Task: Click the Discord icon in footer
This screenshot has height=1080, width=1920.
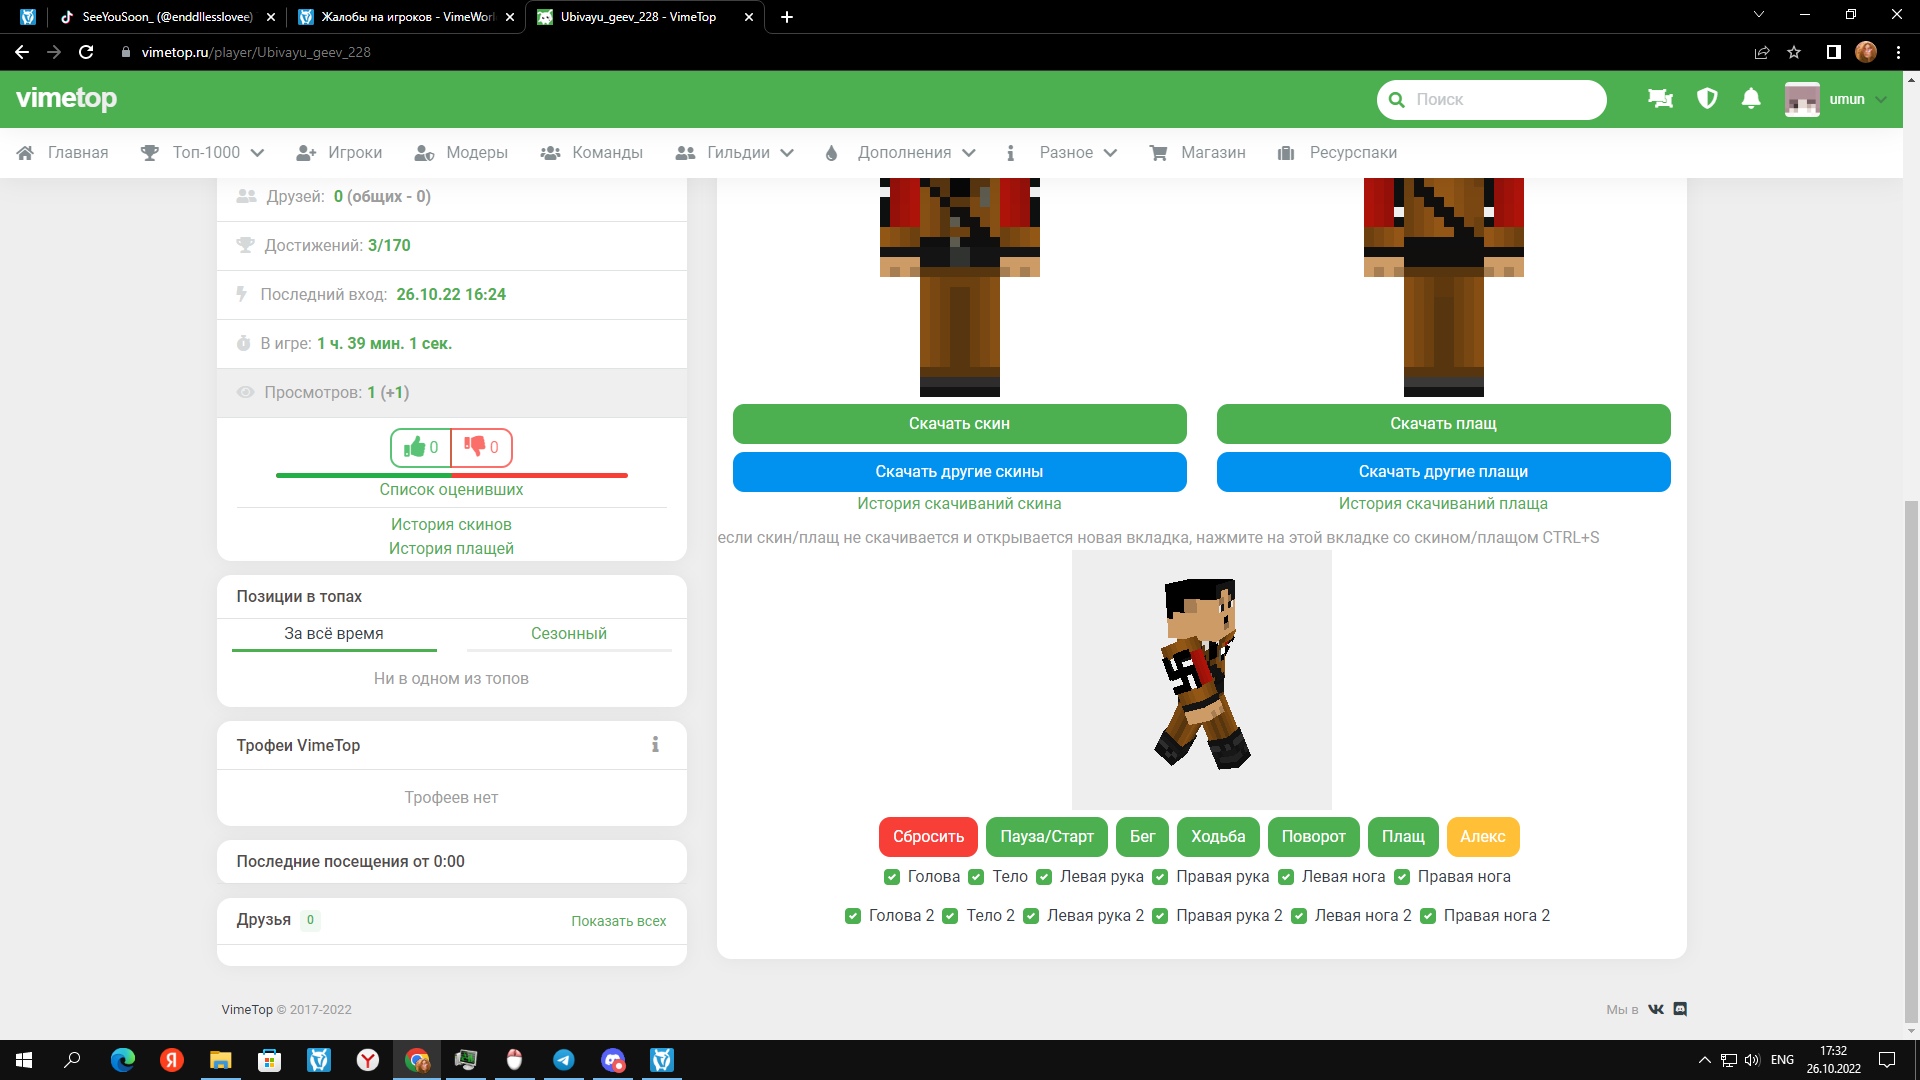Action: (1680, 1009)
